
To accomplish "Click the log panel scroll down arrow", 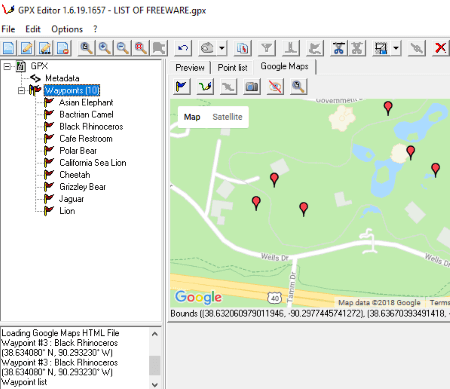I will tap(155, 384).
